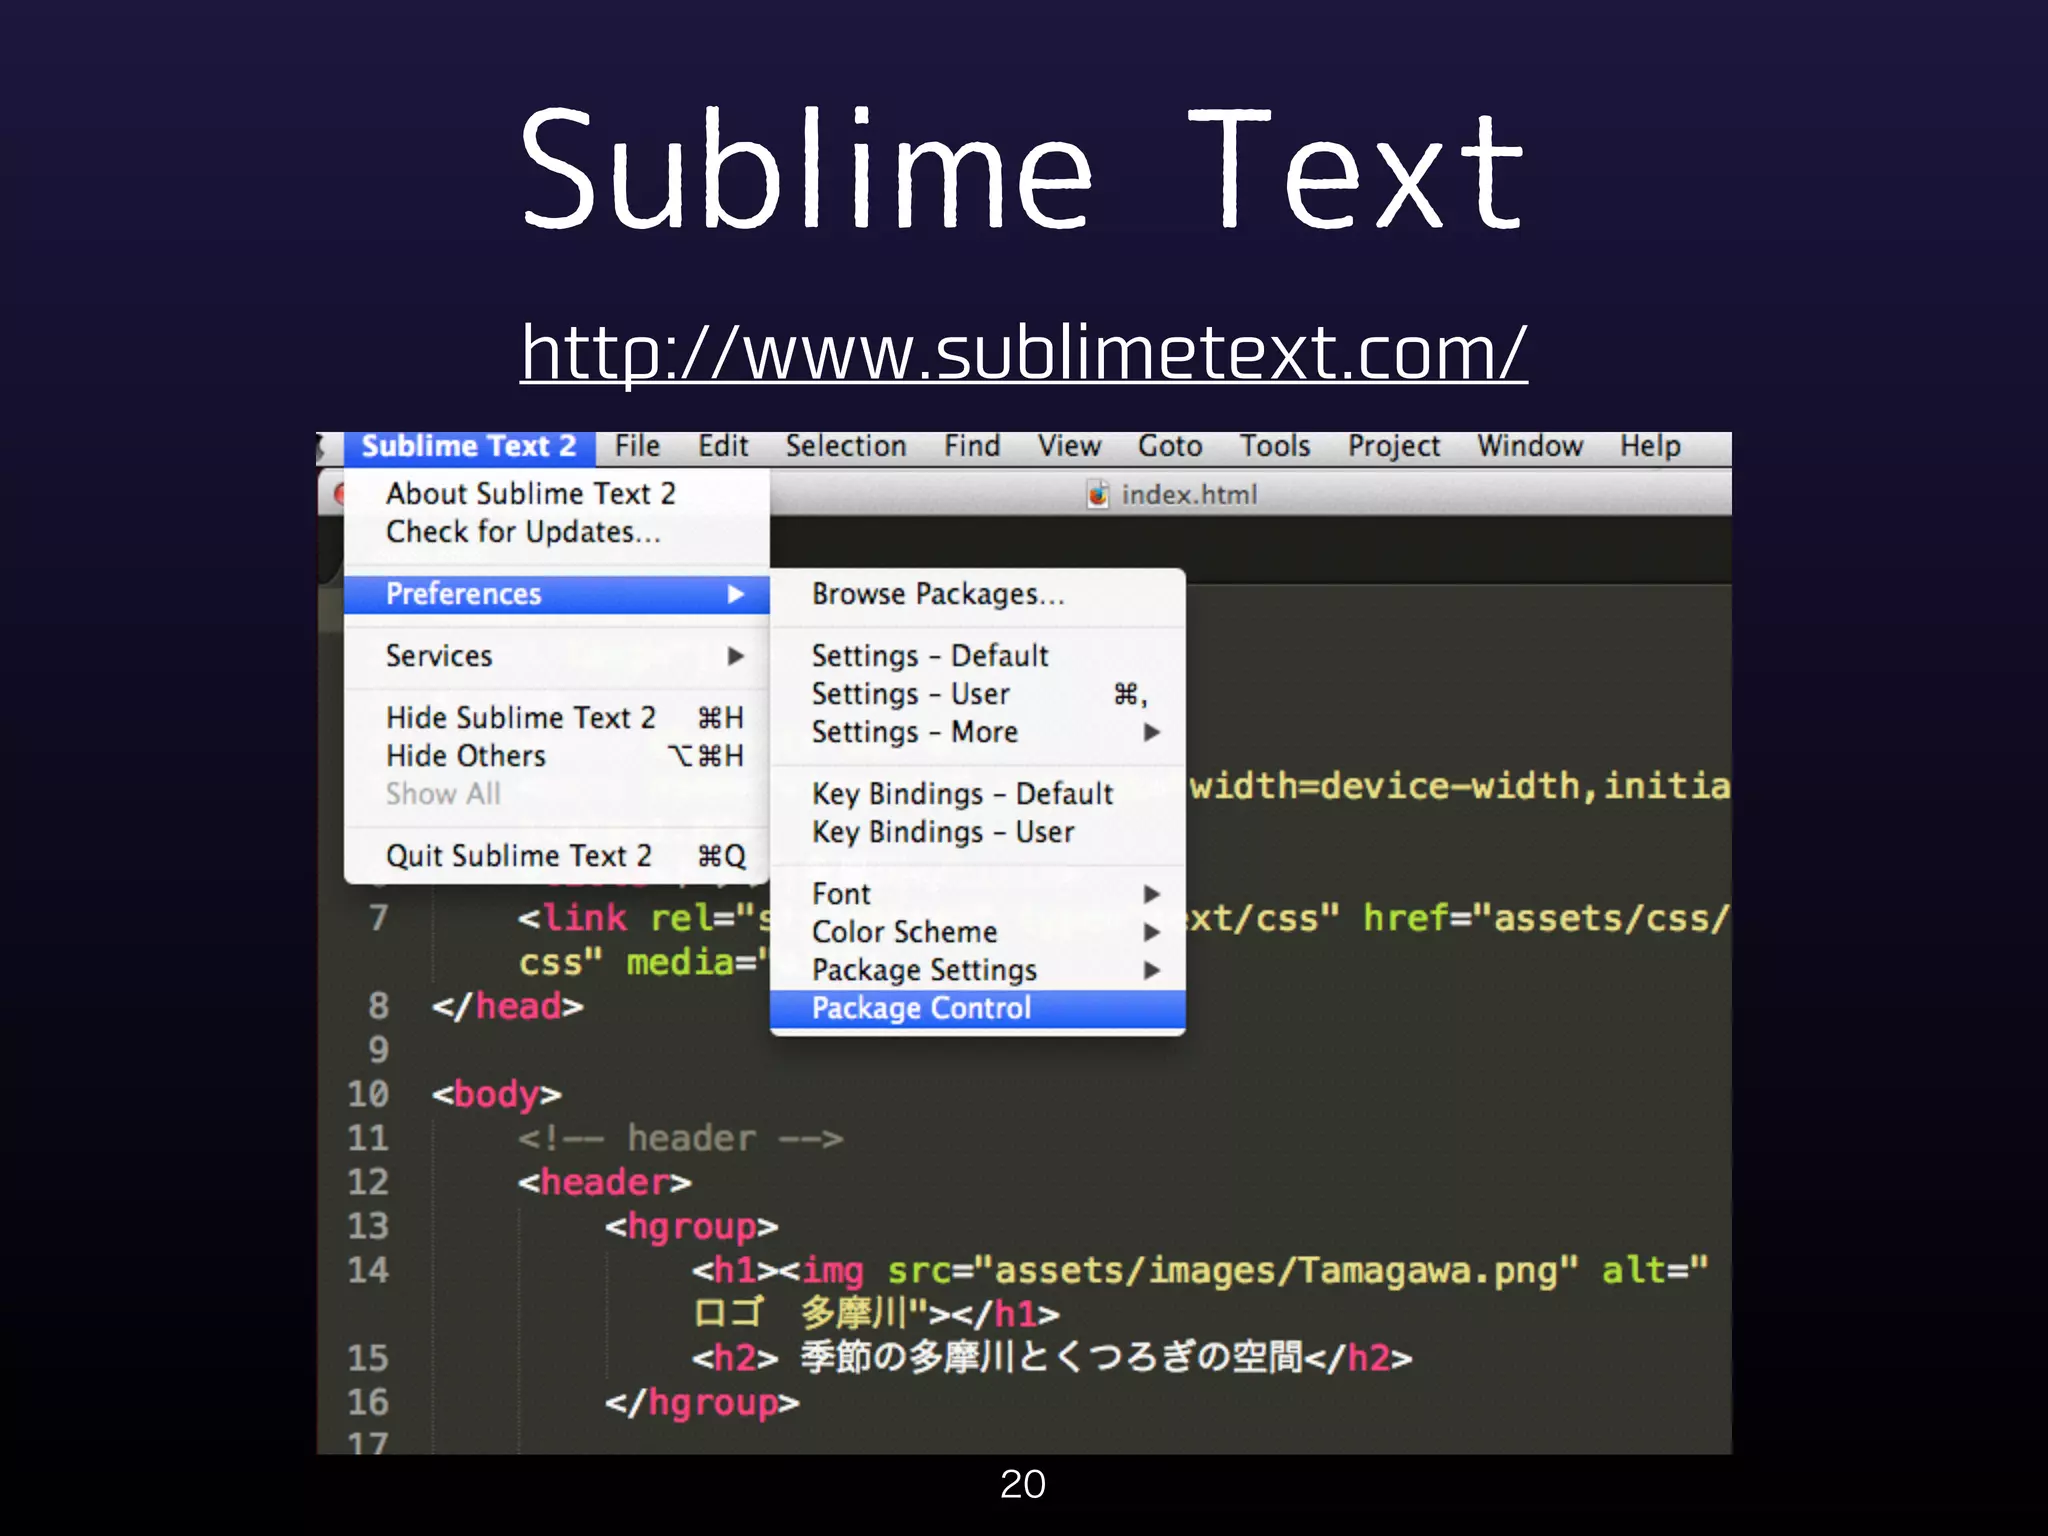Click line number 10 in the gutter
Viewport: 2048px width, 1536px height.
(368, 1094)
